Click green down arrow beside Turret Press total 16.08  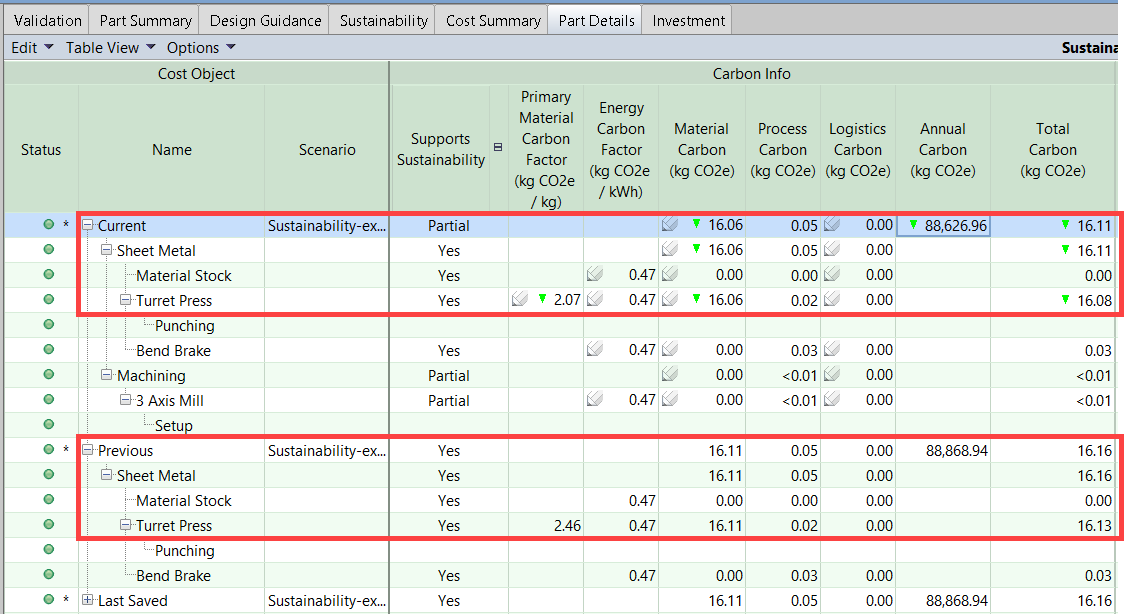tap(1066, 299)
